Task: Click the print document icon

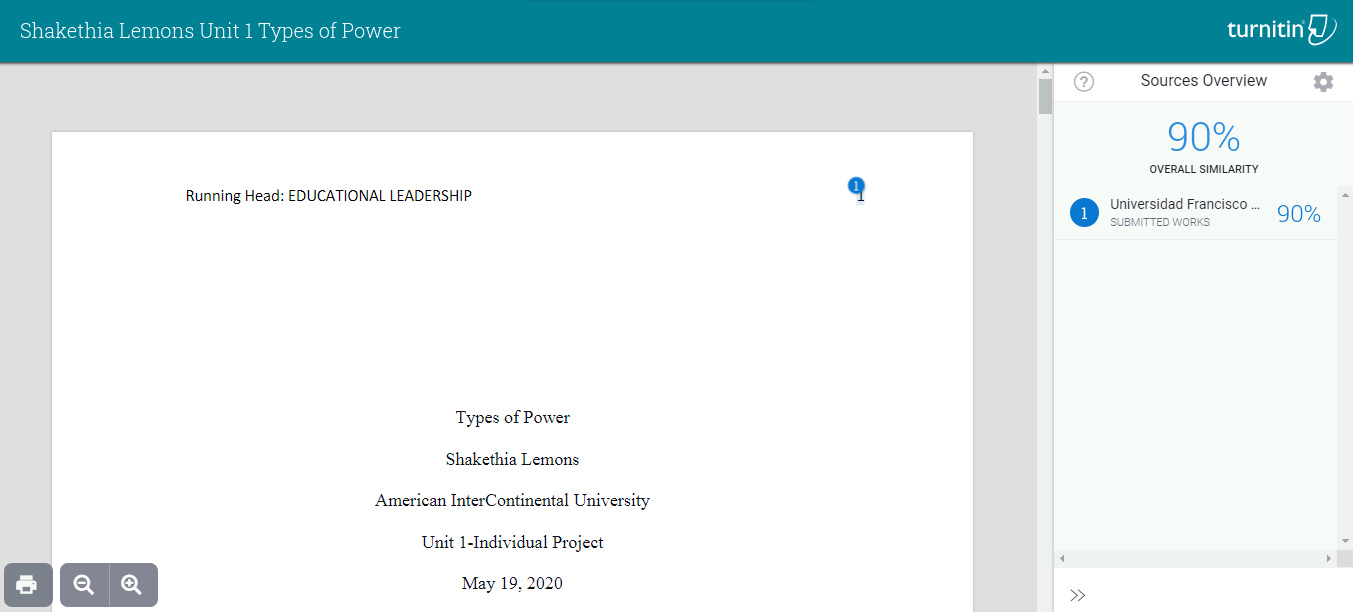Action: pyautogui.click(x=28, y=585)
